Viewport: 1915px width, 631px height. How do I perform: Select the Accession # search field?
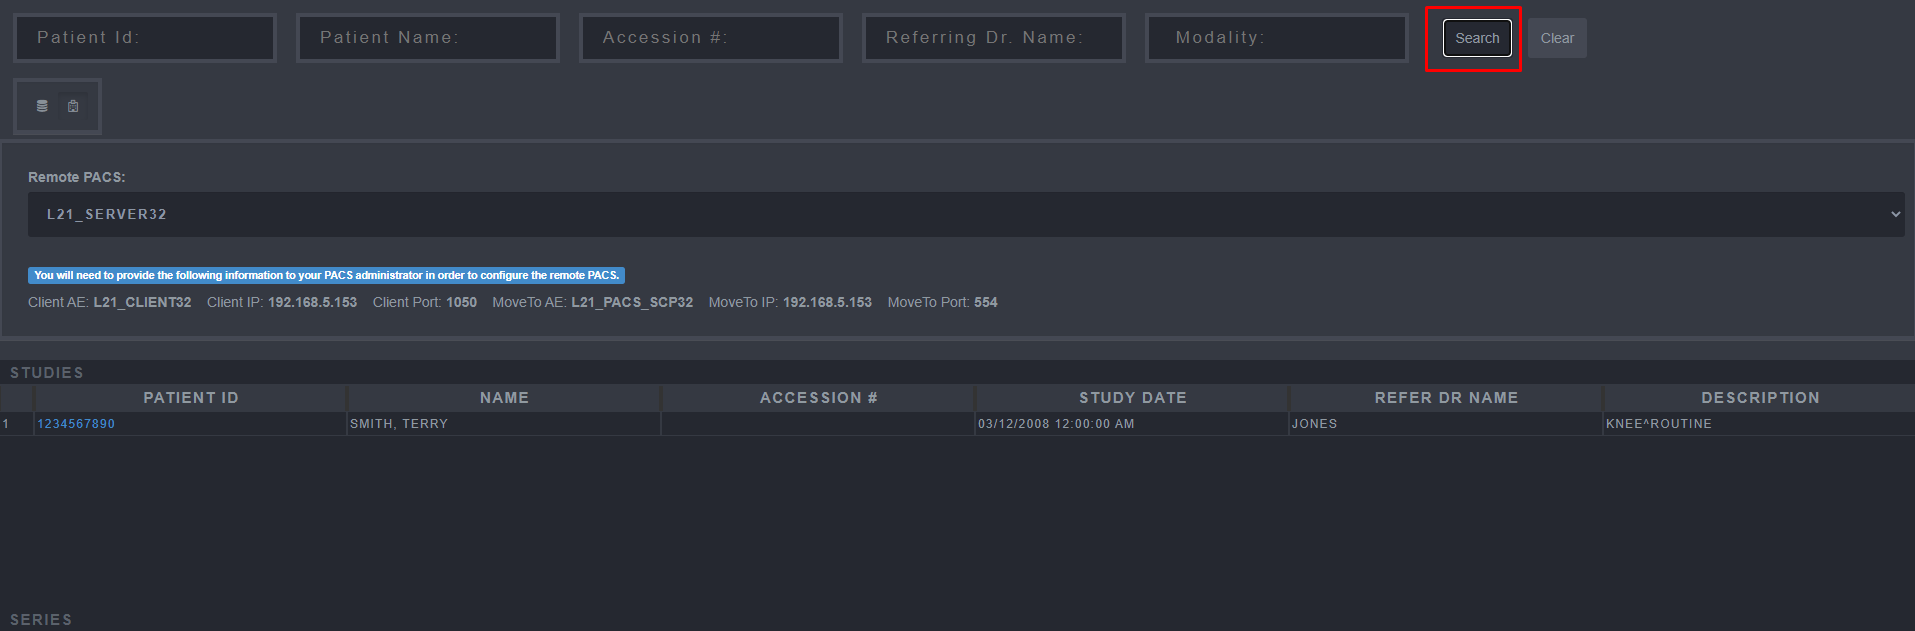pos(711,38)
